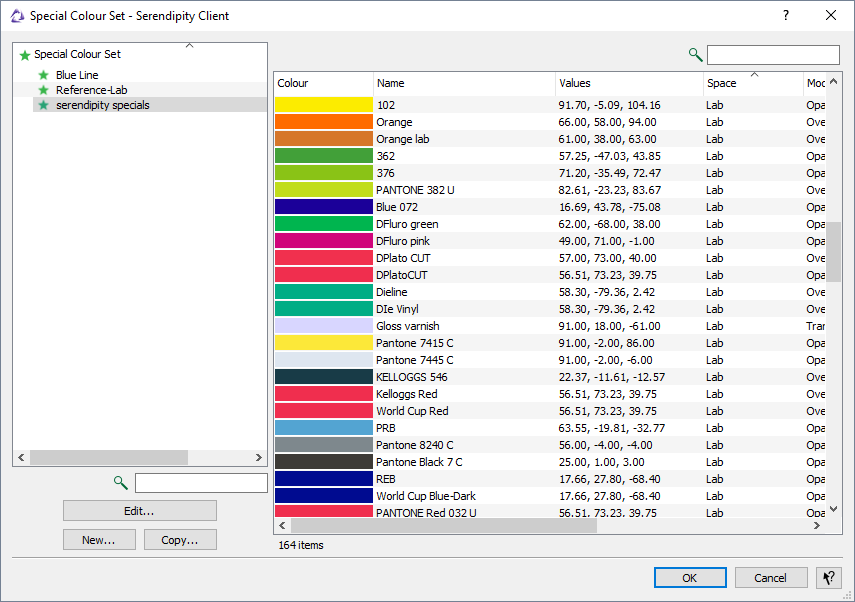
Task: Click the help question mark in title bar
Action: pyautogui.click(x=786, y=15)
